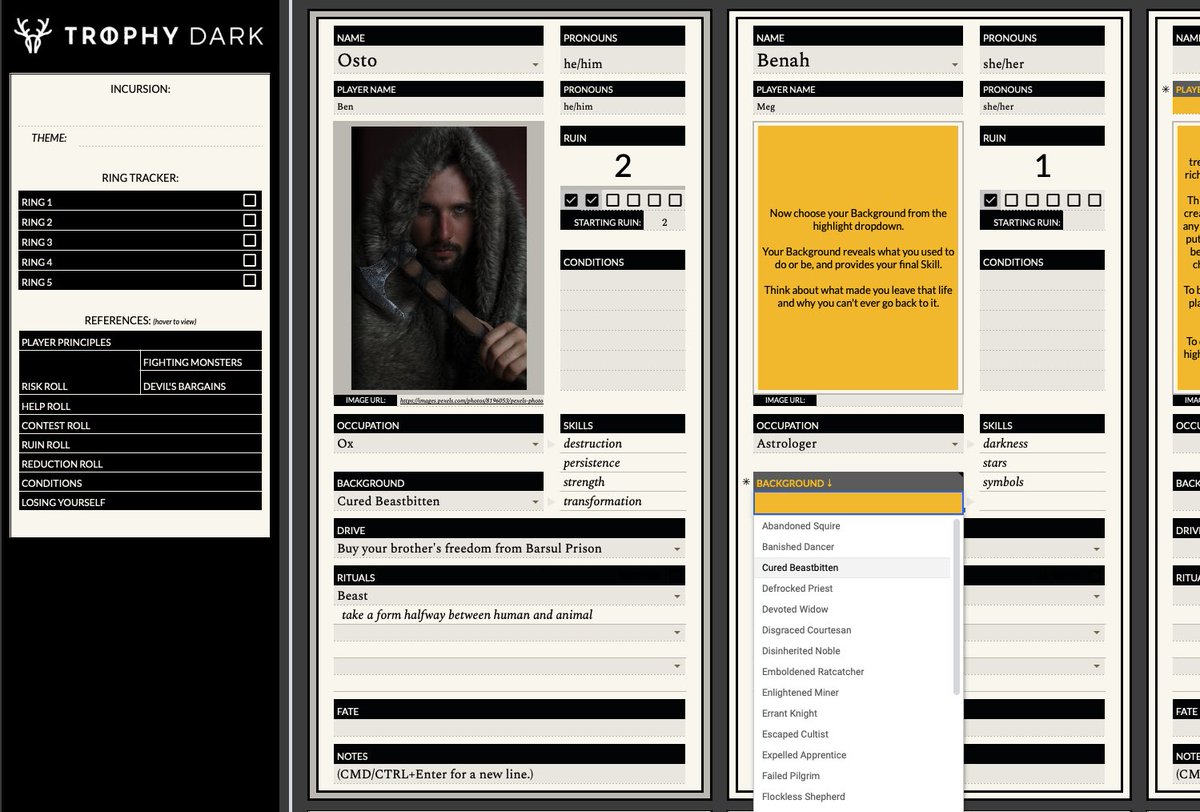
Task: Choose Cured Beastbitten in the dropdown list
Action: click(x=853, y=568)
